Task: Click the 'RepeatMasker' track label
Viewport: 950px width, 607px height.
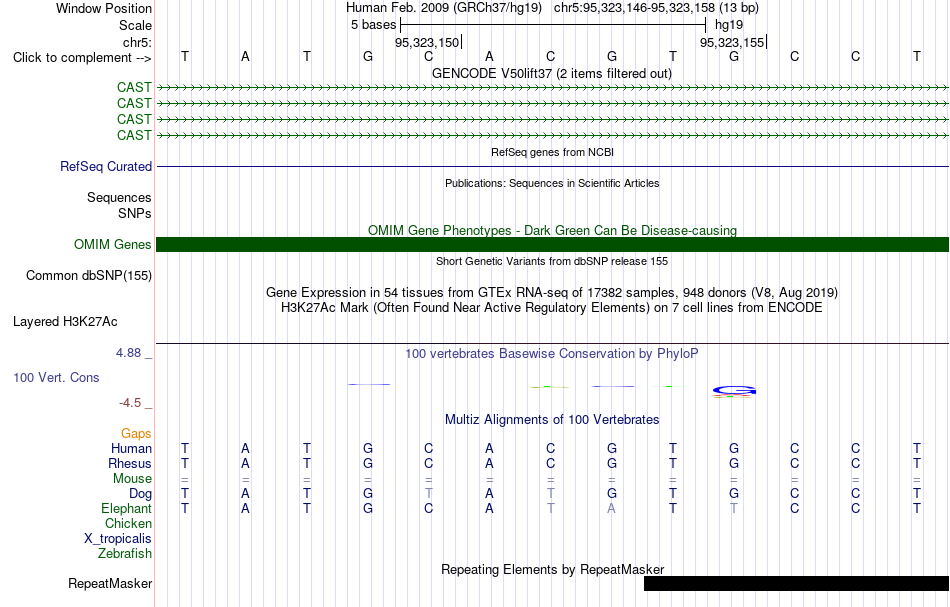Action: click(110, 583)
